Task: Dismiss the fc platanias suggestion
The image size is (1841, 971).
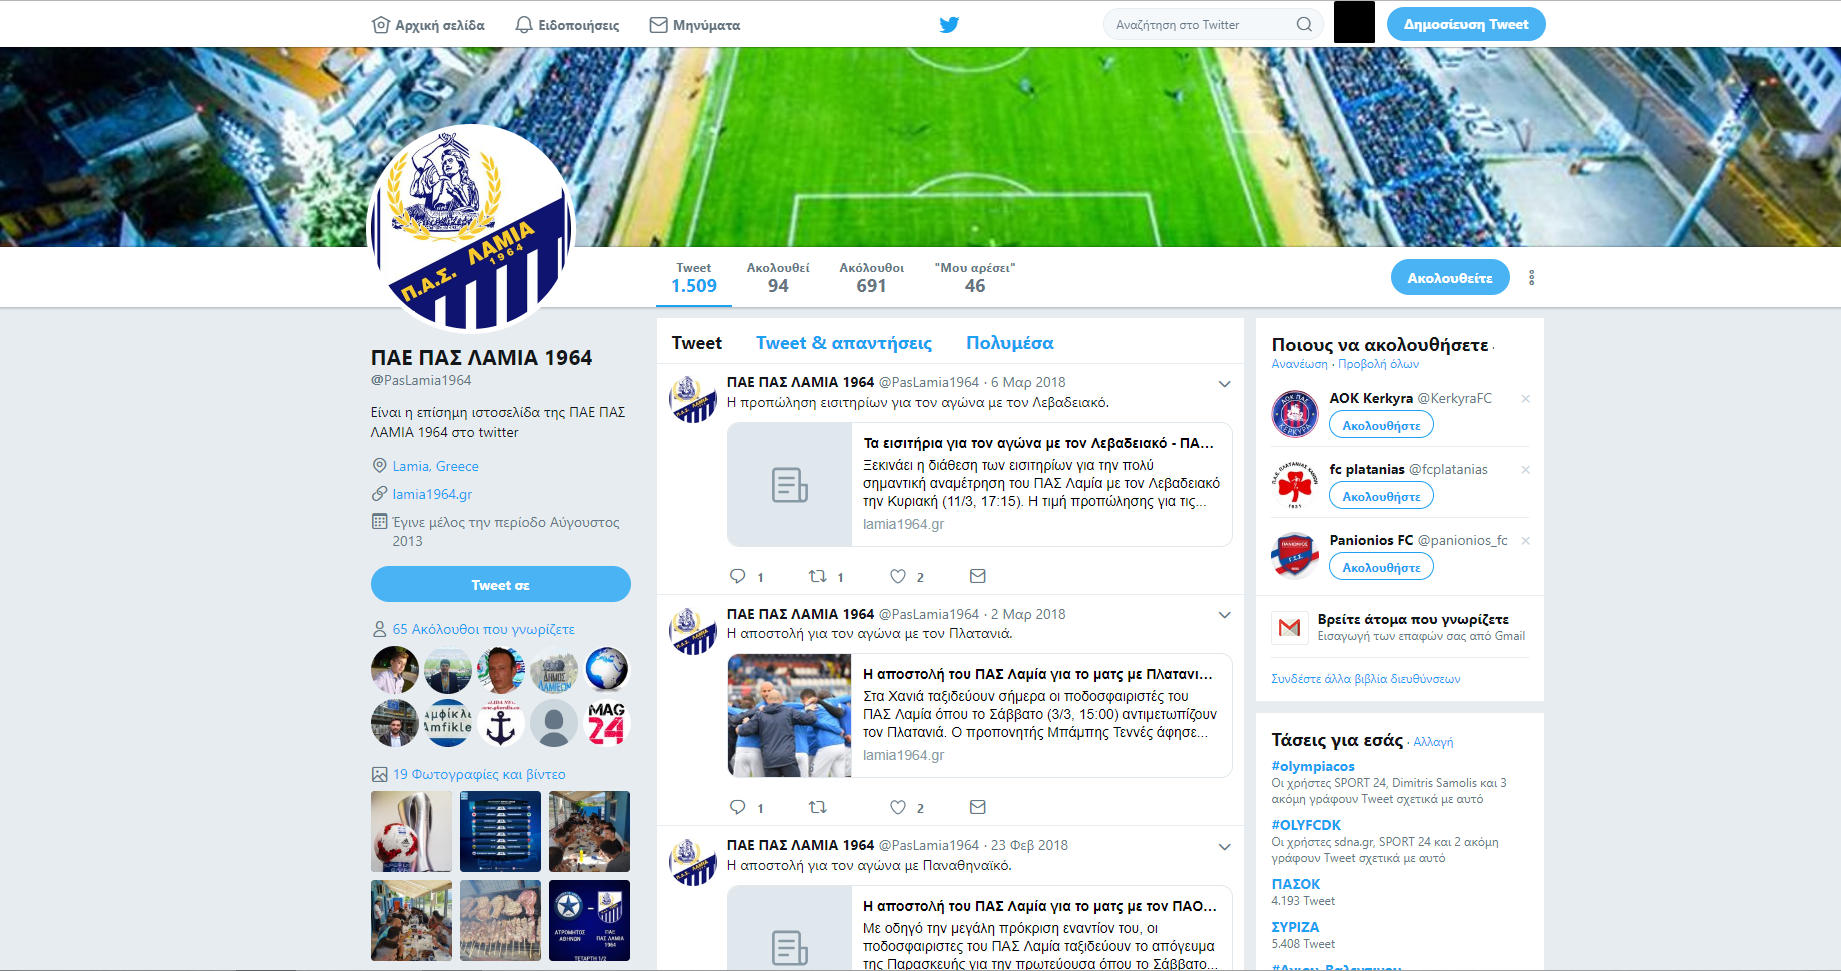Action: pyautogui.click(x=1525, y=470)
